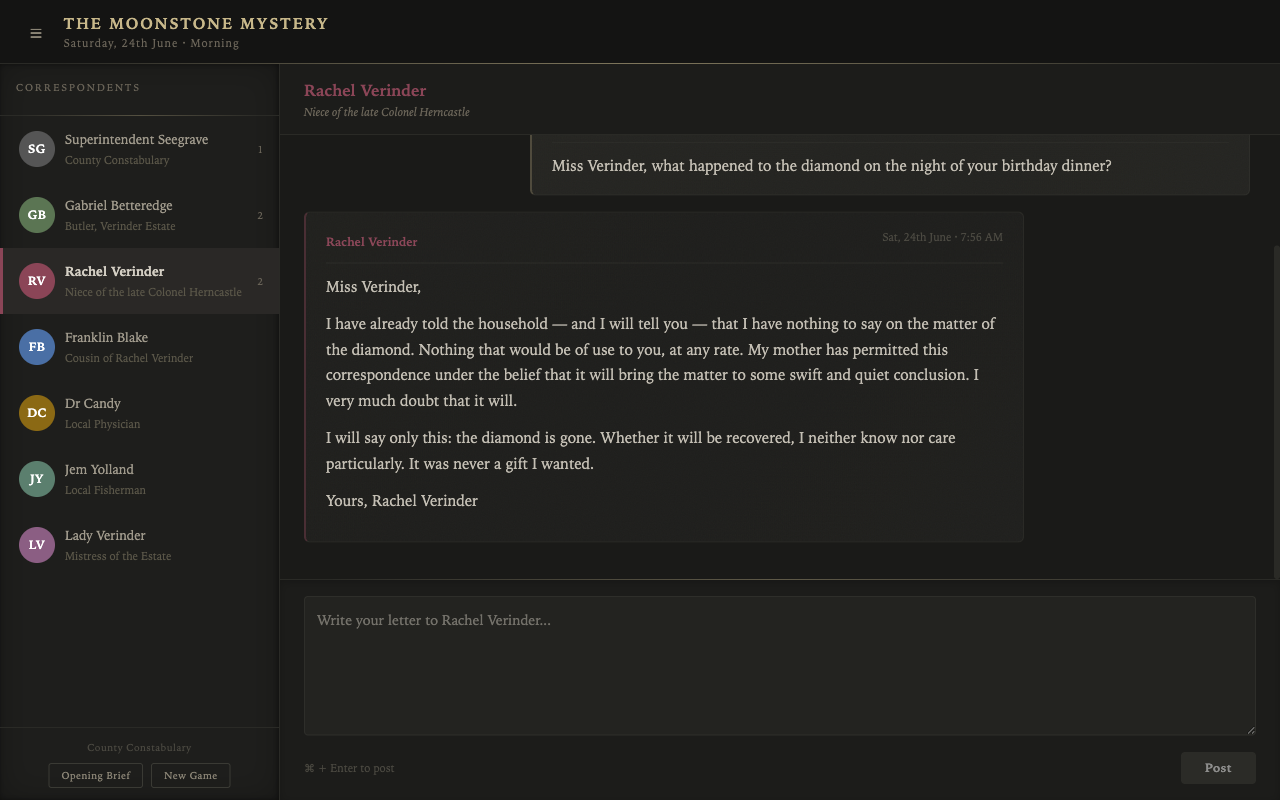This screenshot has height=800, width=1280.
Task: Click the resize handle of the letter box
Action: tap(1250, 730)
